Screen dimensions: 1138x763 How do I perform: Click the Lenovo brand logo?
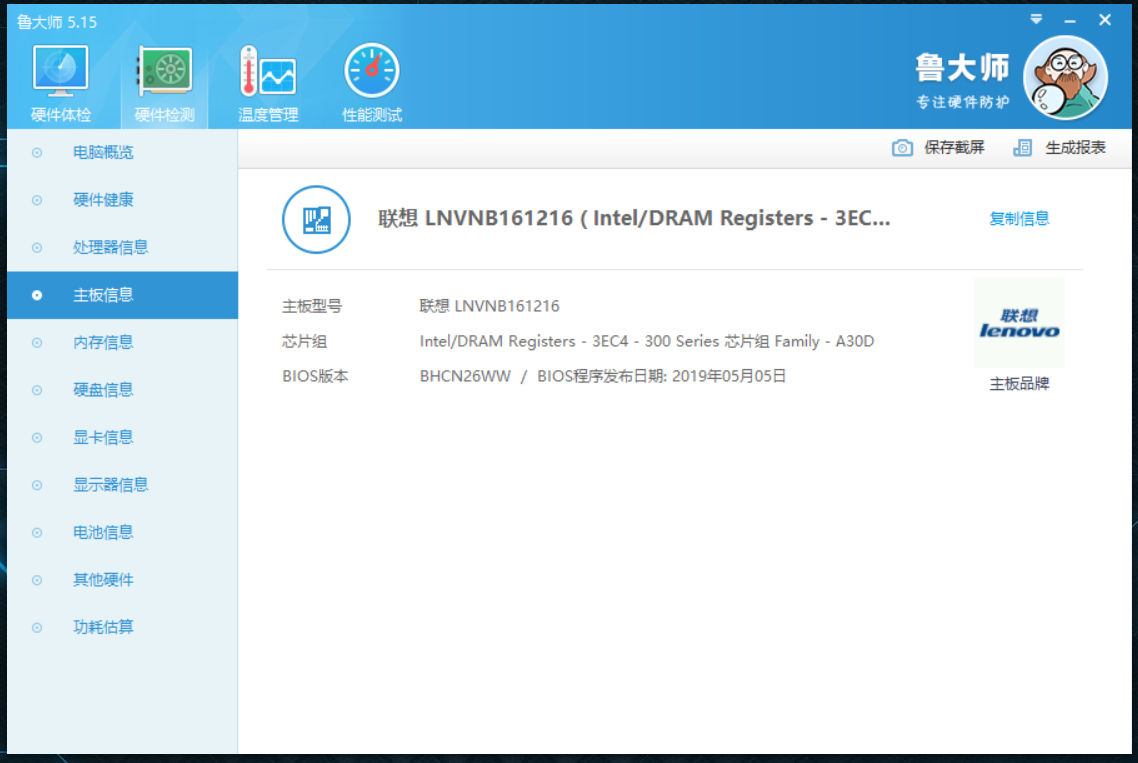click(1019, 323)
